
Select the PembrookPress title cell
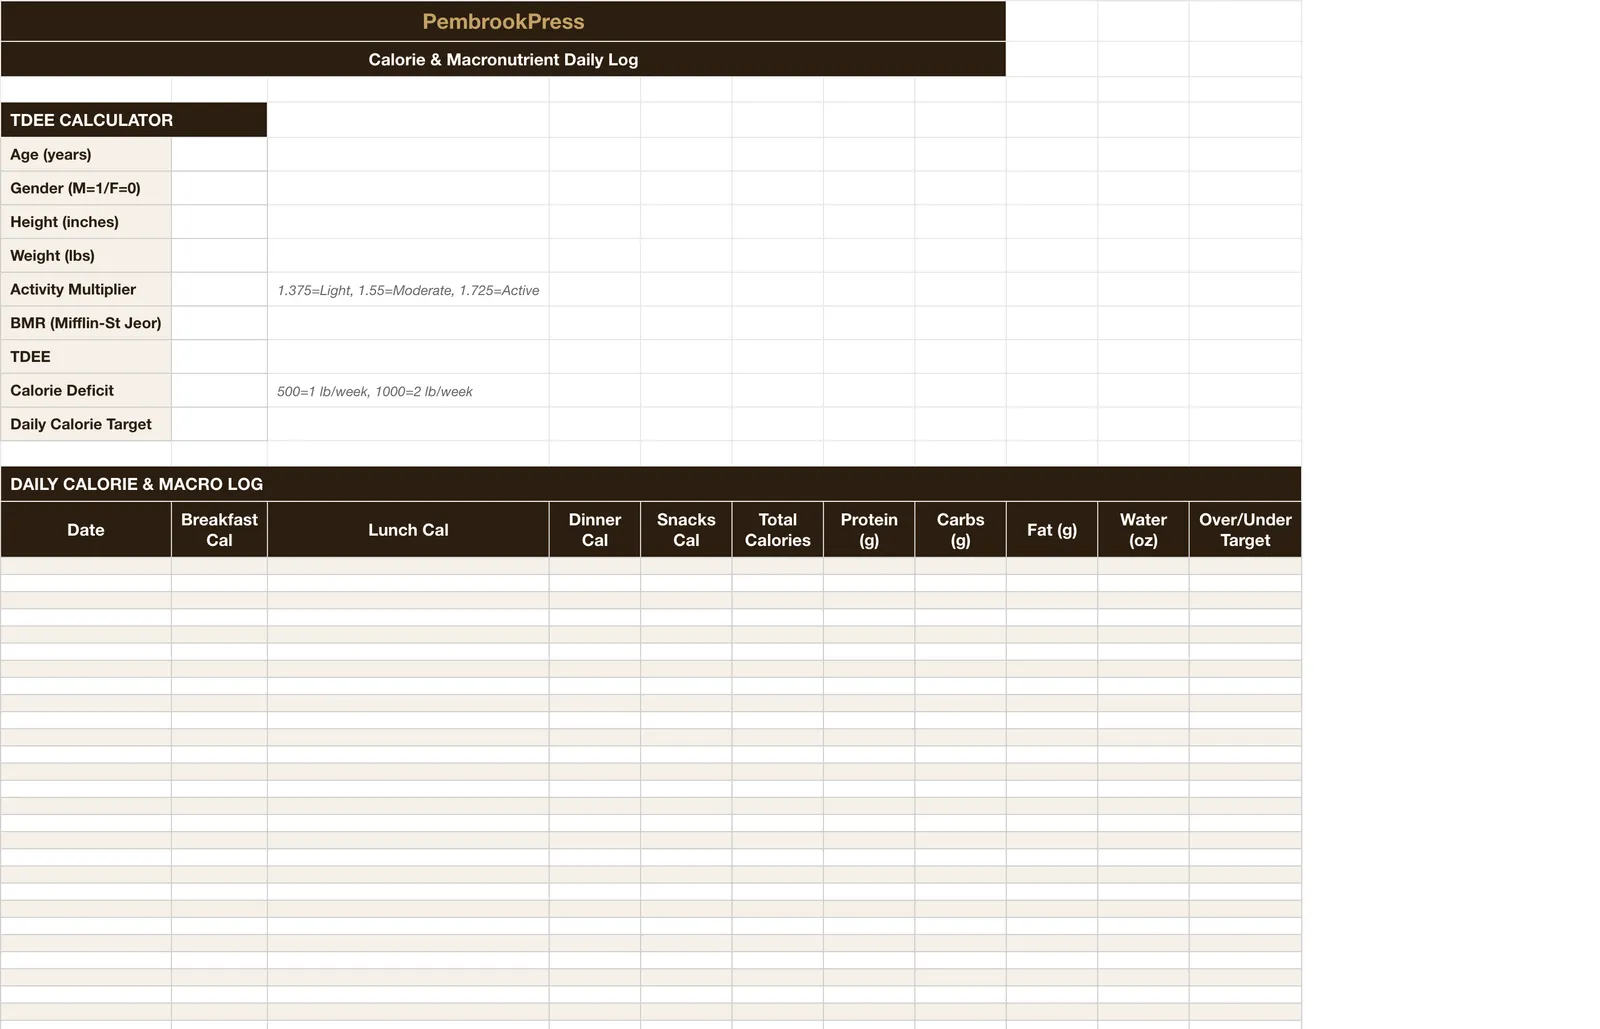(x=503, y=21)
